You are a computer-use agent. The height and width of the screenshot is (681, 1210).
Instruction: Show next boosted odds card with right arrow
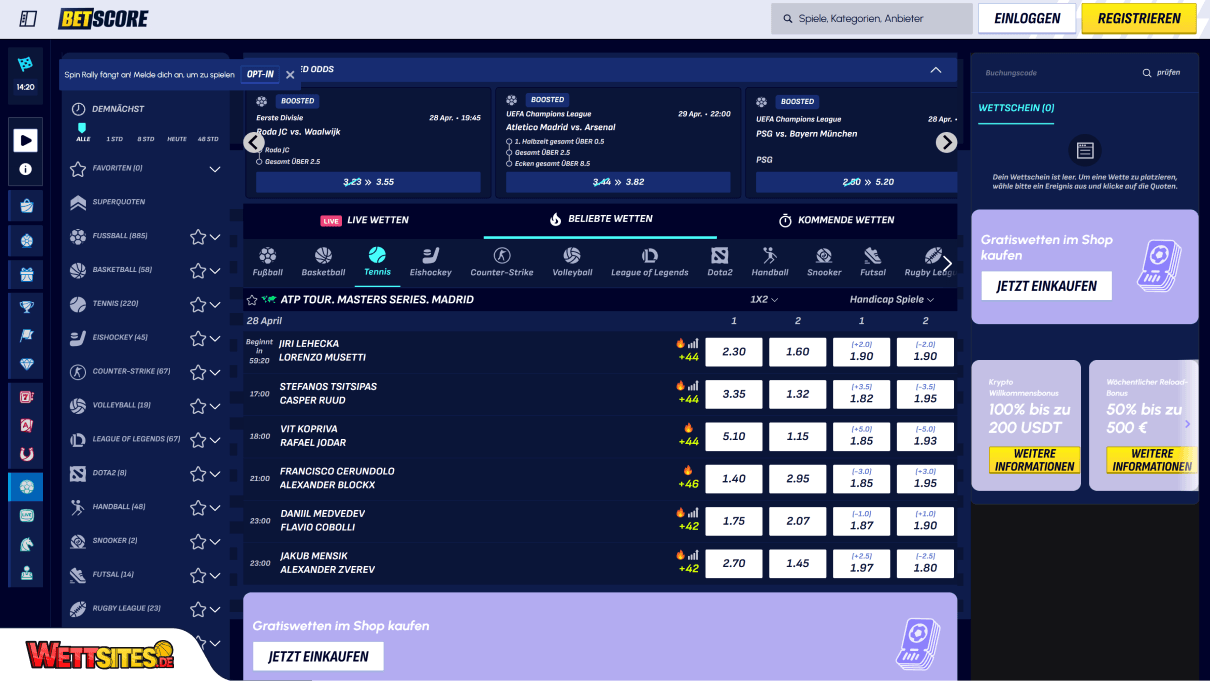[x=946, y=143]
